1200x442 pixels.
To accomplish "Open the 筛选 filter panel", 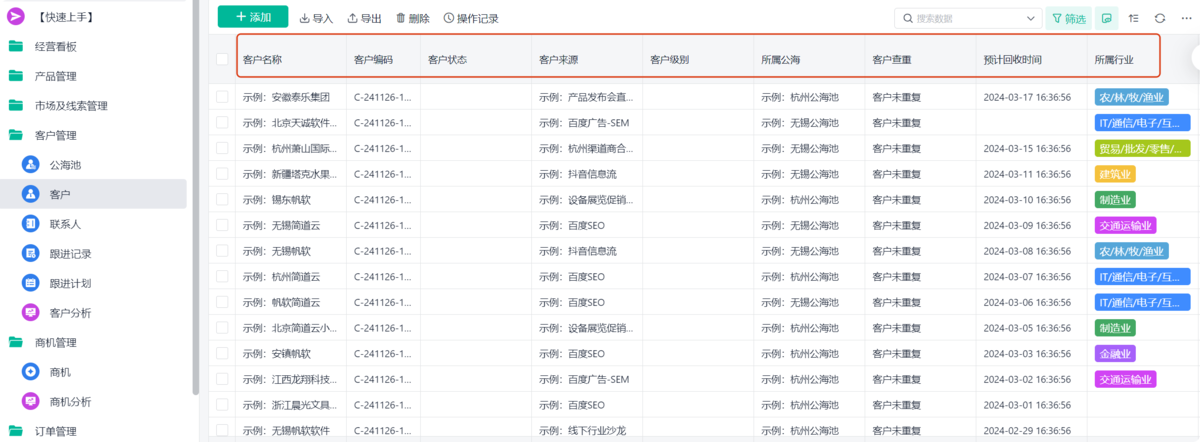I will pos(1069,18).
